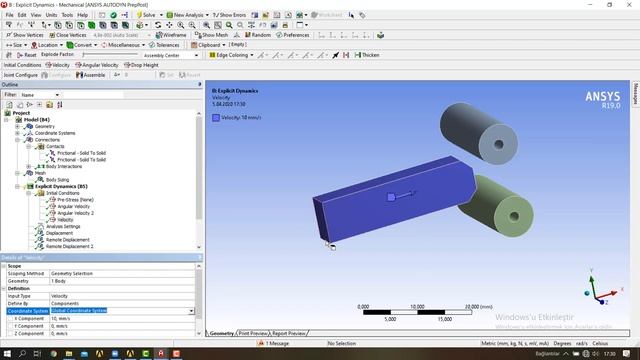The width and height of the screenshot is (640, 360).
Task: Click the Show Errors toolbar button
Action: click(x=229, y=15)
